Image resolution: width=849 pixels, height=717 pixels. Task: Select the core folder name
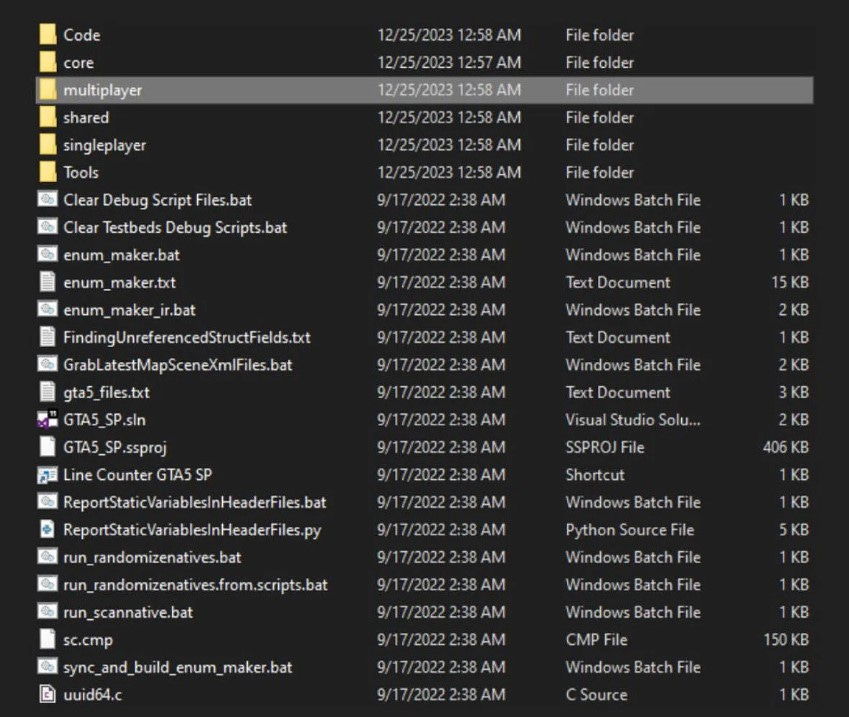pyautogui.click(x=79, y=63)
